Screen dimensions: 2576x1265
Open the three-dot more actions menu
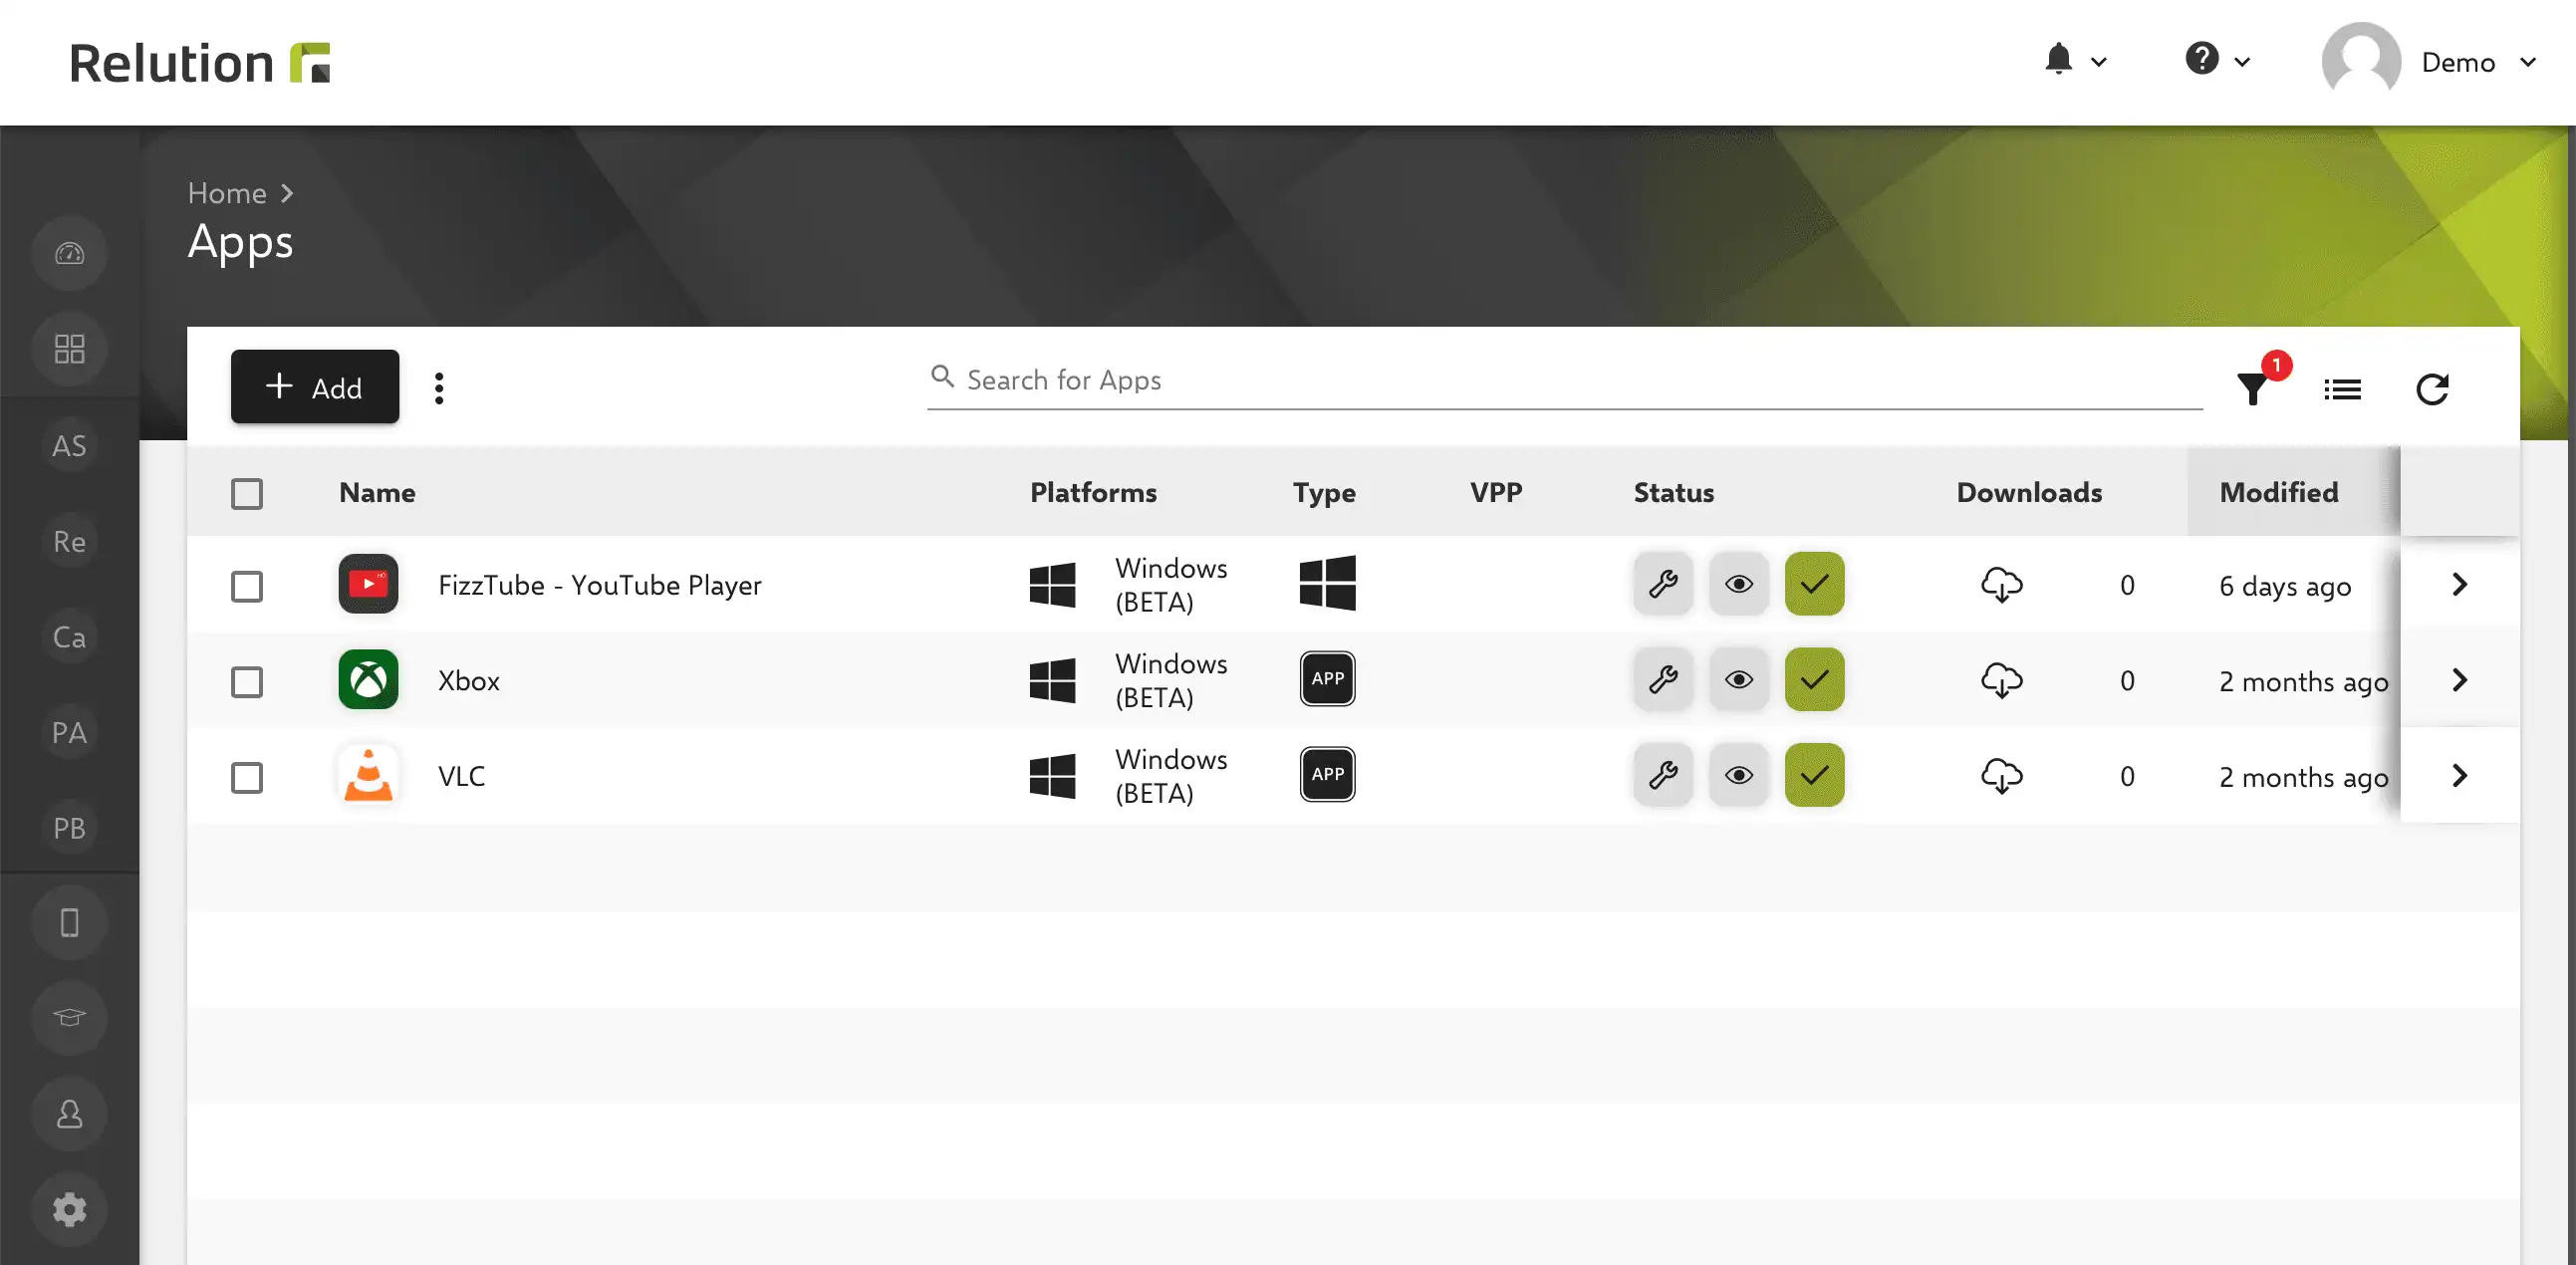click(x=439, y=388)
